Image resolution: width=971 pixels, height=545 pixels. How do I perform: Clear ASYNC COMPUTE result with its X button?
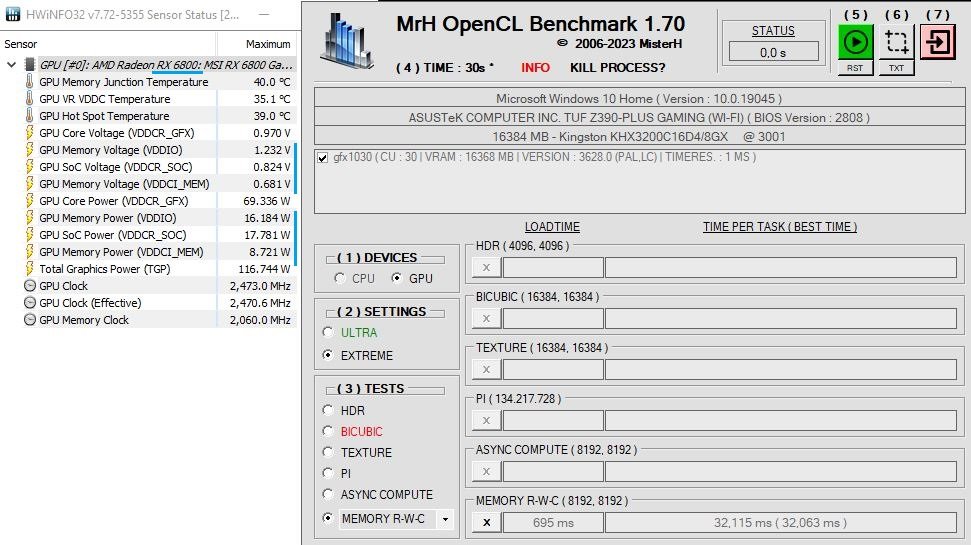click(x=486, y=471)
